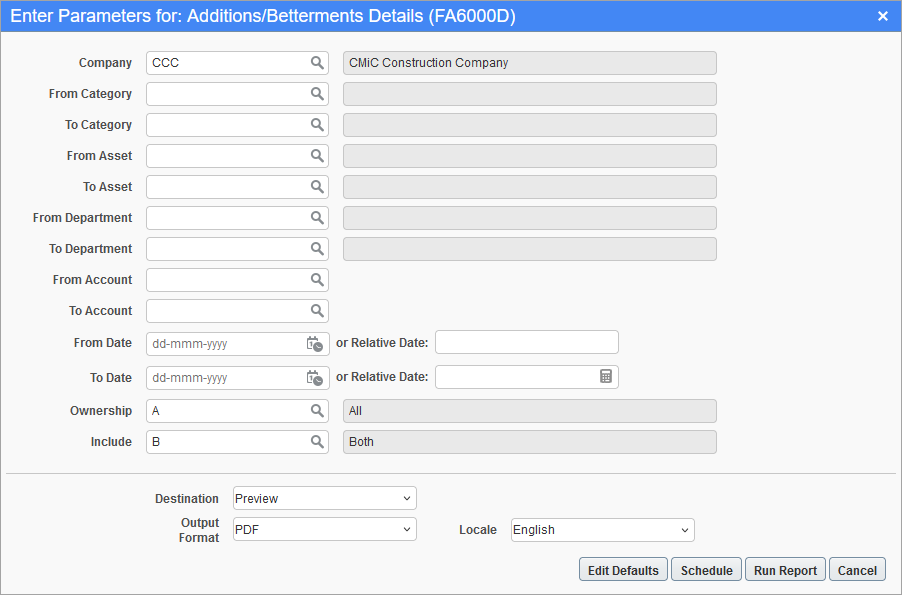Open the Company lookup search icon
902x595 pixels.
point(318,62)
